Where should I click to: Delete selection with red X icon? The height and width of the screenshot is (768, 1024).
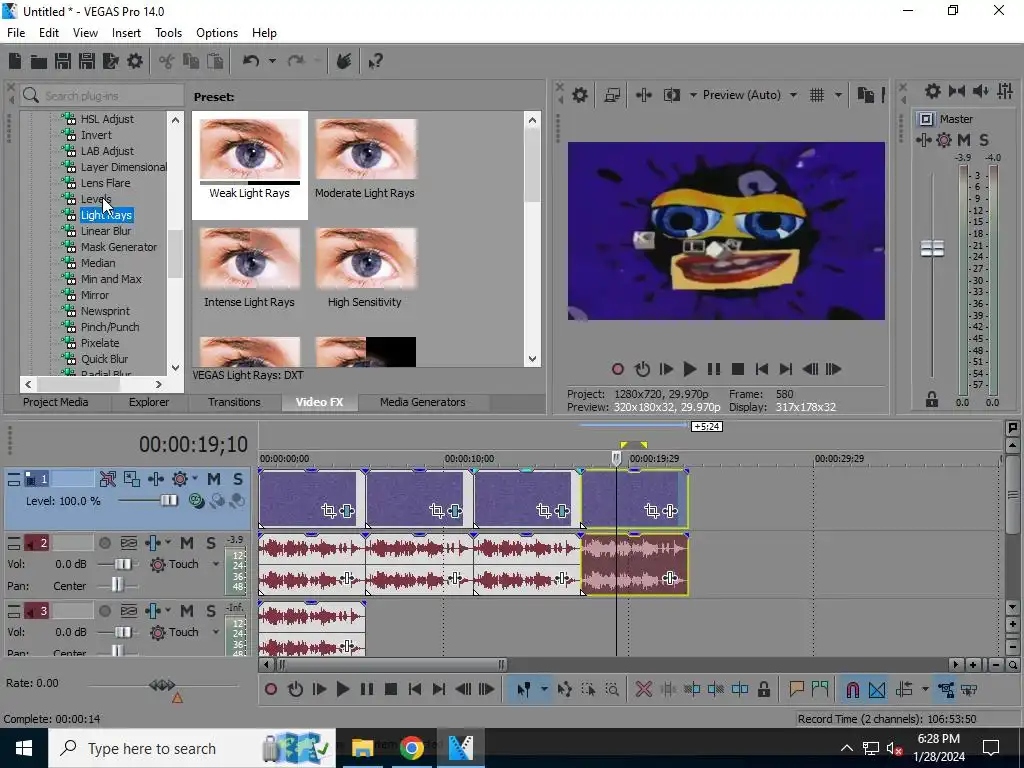coord(643,690)
